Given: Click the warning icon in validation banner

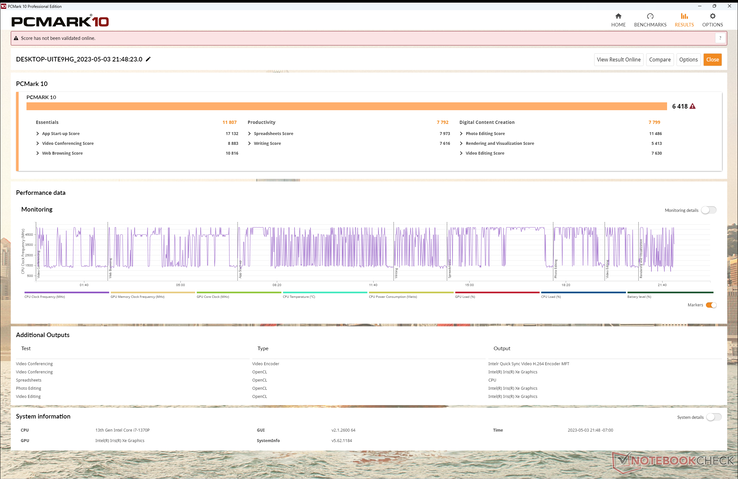Looking at the screenshot, I should (x=16, y=38).
